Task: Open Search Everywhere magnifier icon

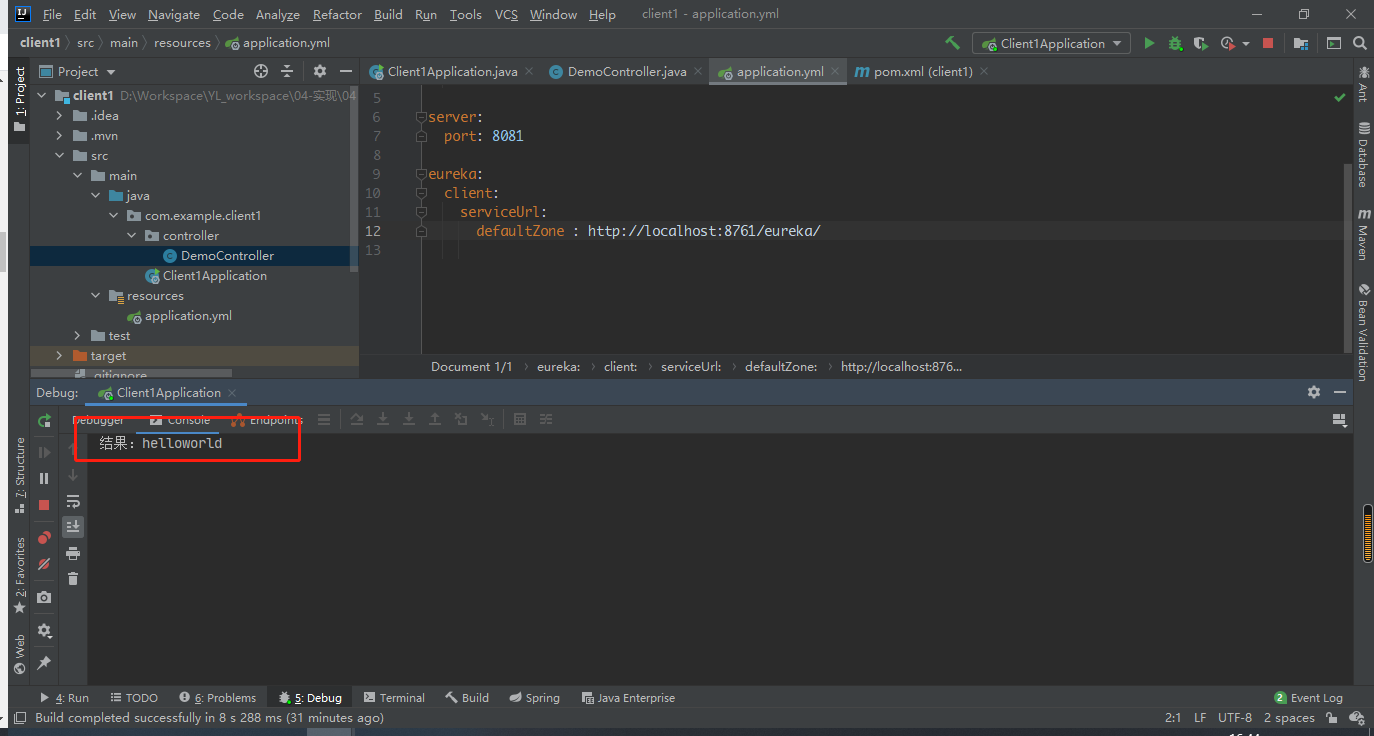Action: click(1359, 43)
